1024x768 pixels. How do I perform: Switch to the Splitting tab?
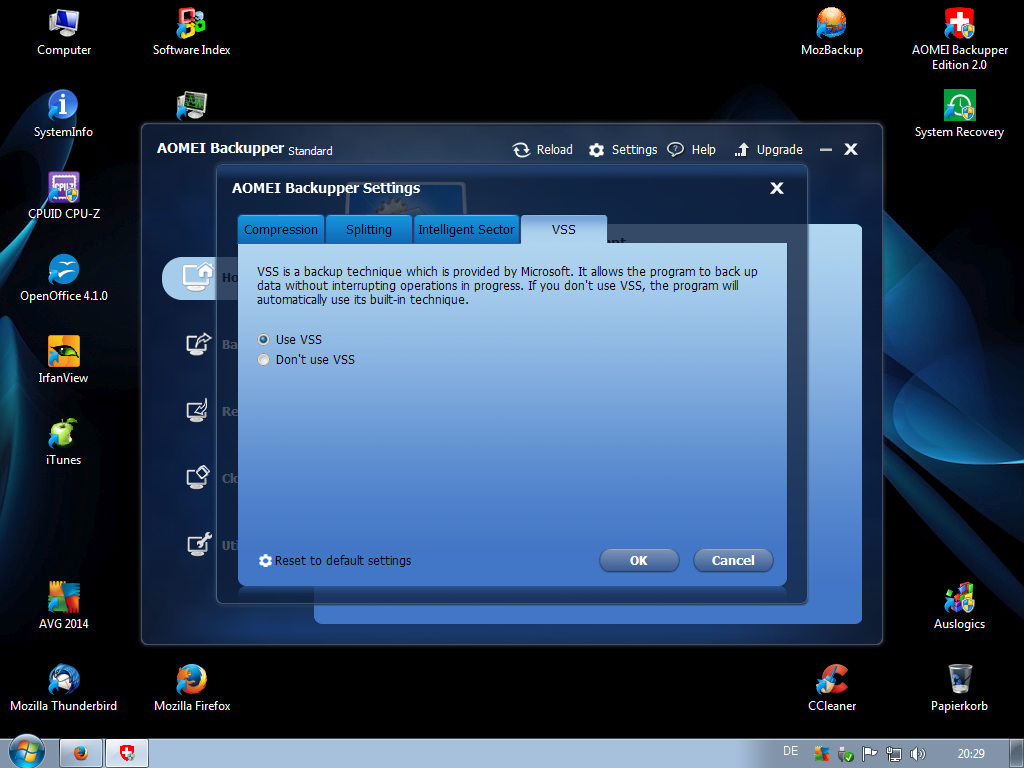coord(369,230)
